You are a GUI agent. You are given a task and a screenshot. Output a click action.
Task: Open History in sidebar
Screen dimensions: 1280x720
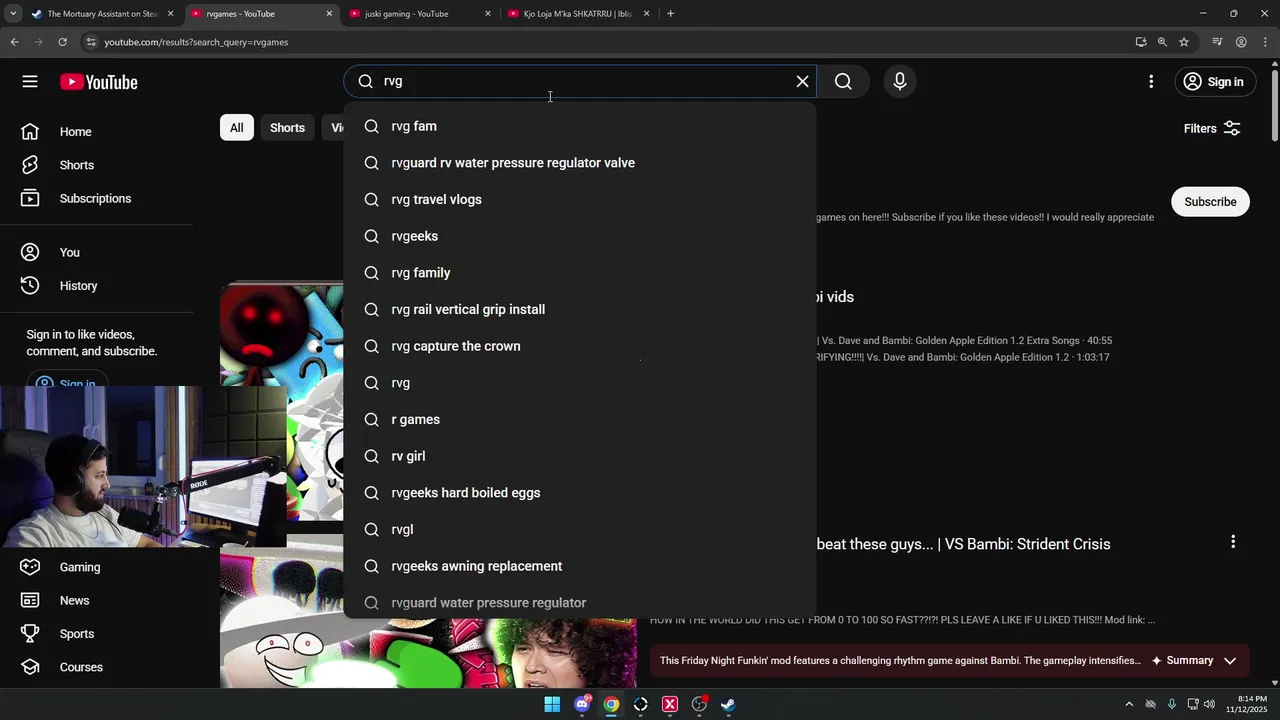click(78, 285)
